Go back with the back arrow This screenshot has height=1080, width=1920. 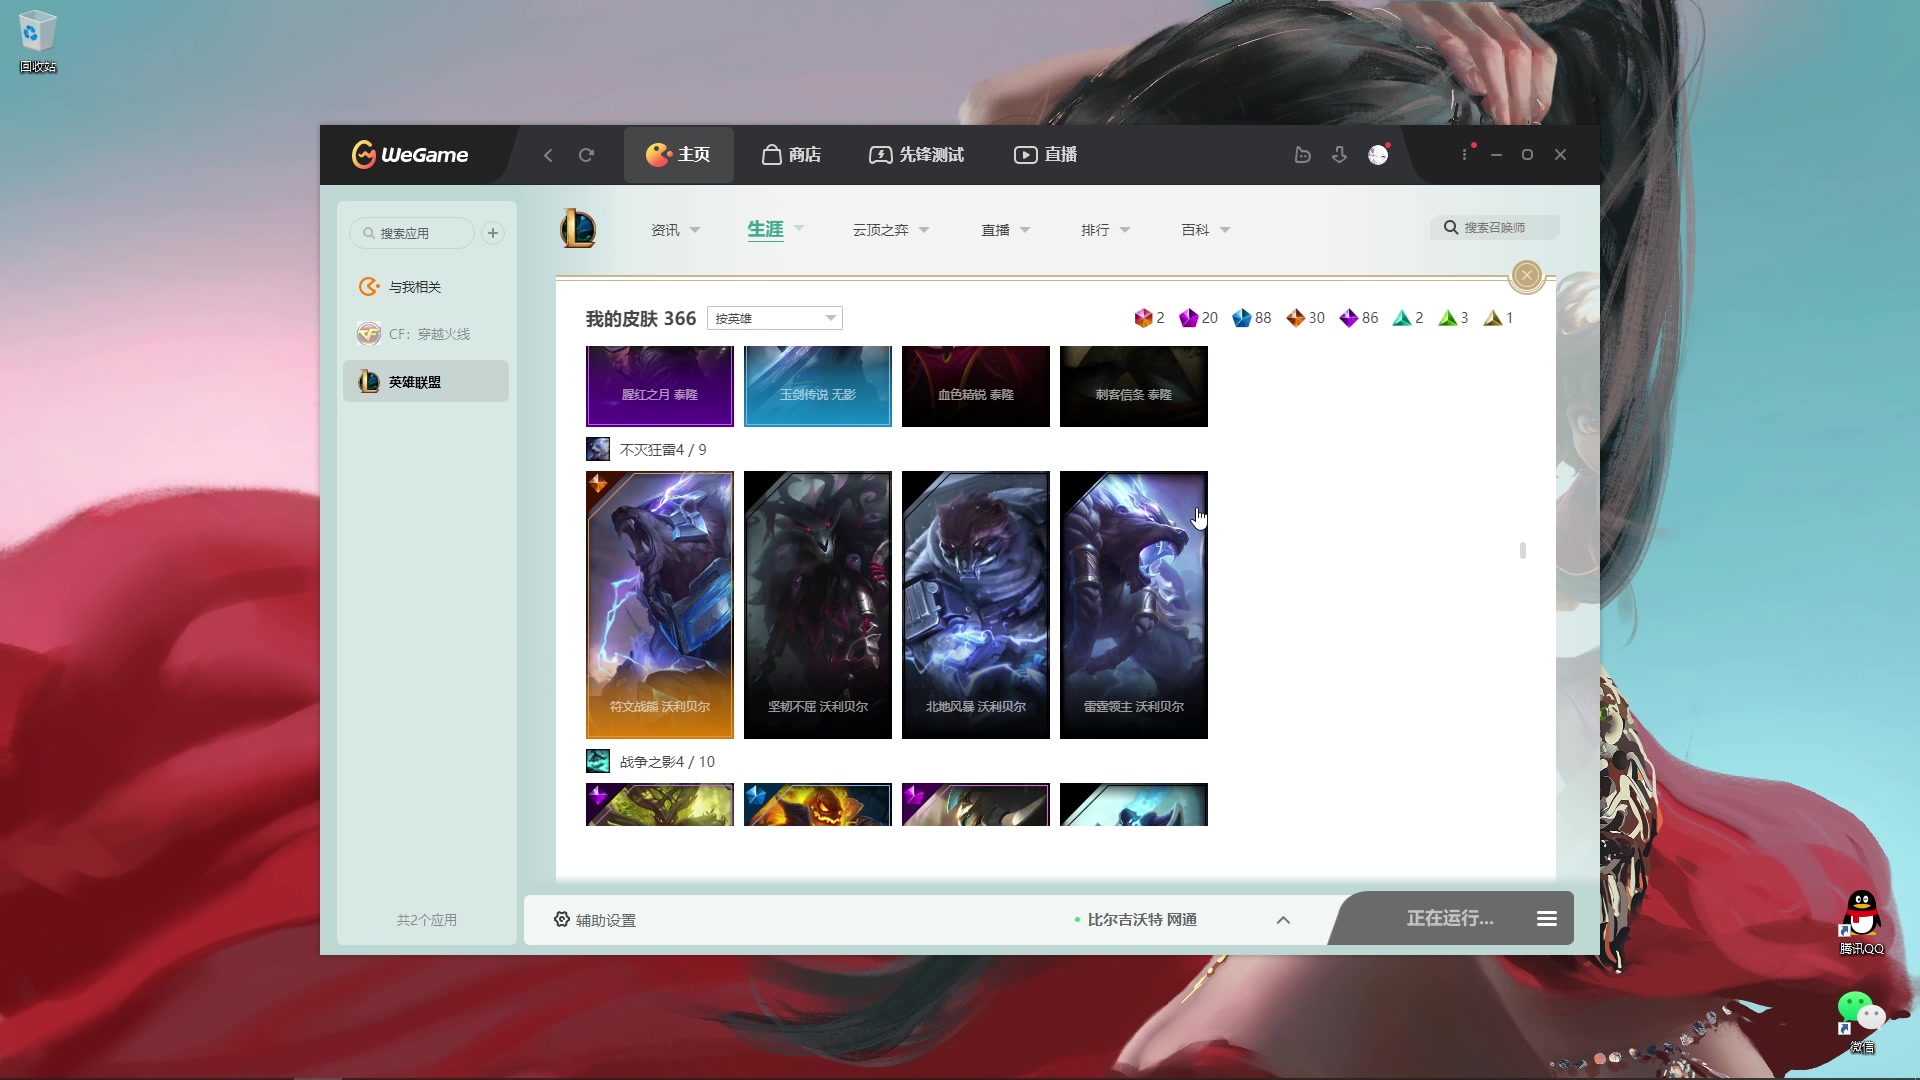tap(548, 155)
